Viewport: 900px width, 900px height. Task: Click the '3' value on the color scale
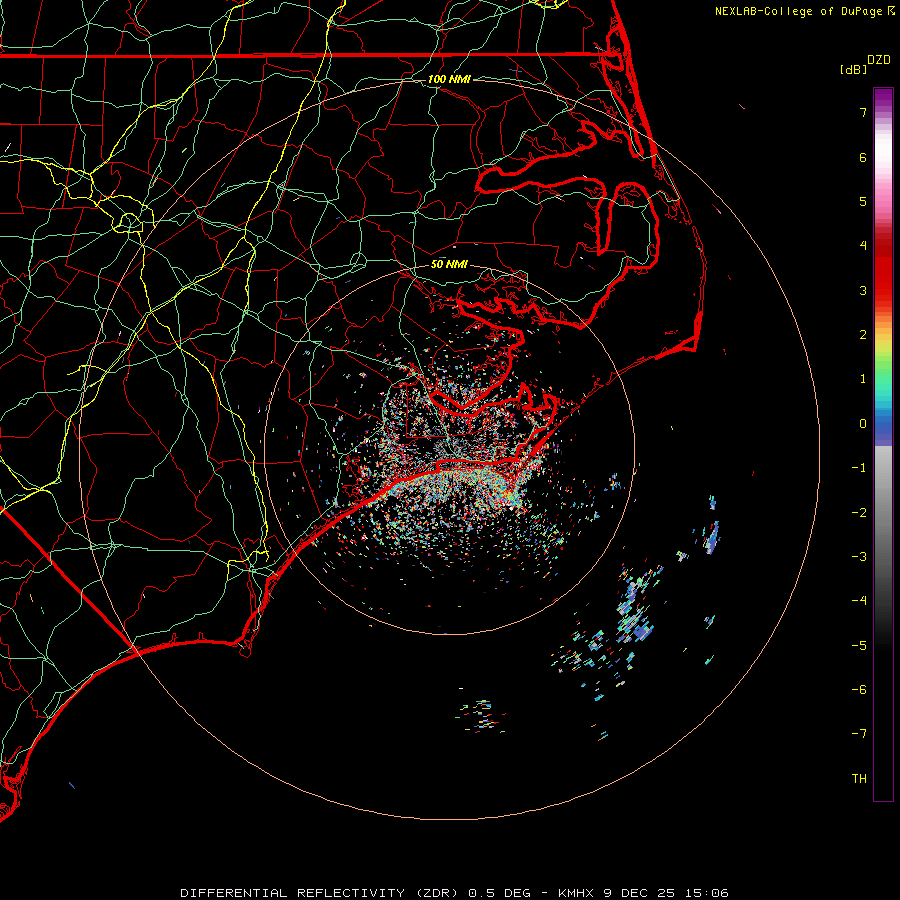tap(863, 290)
